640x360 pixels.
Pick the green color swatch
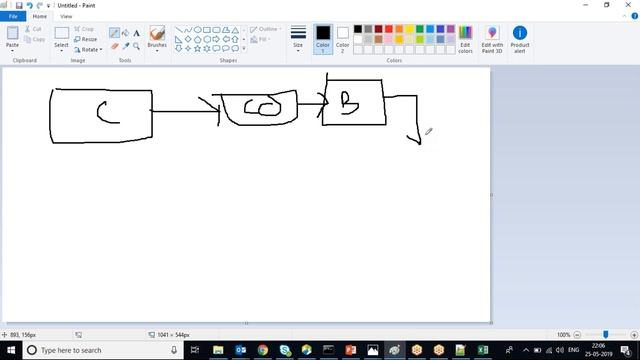tap(420, 29)
